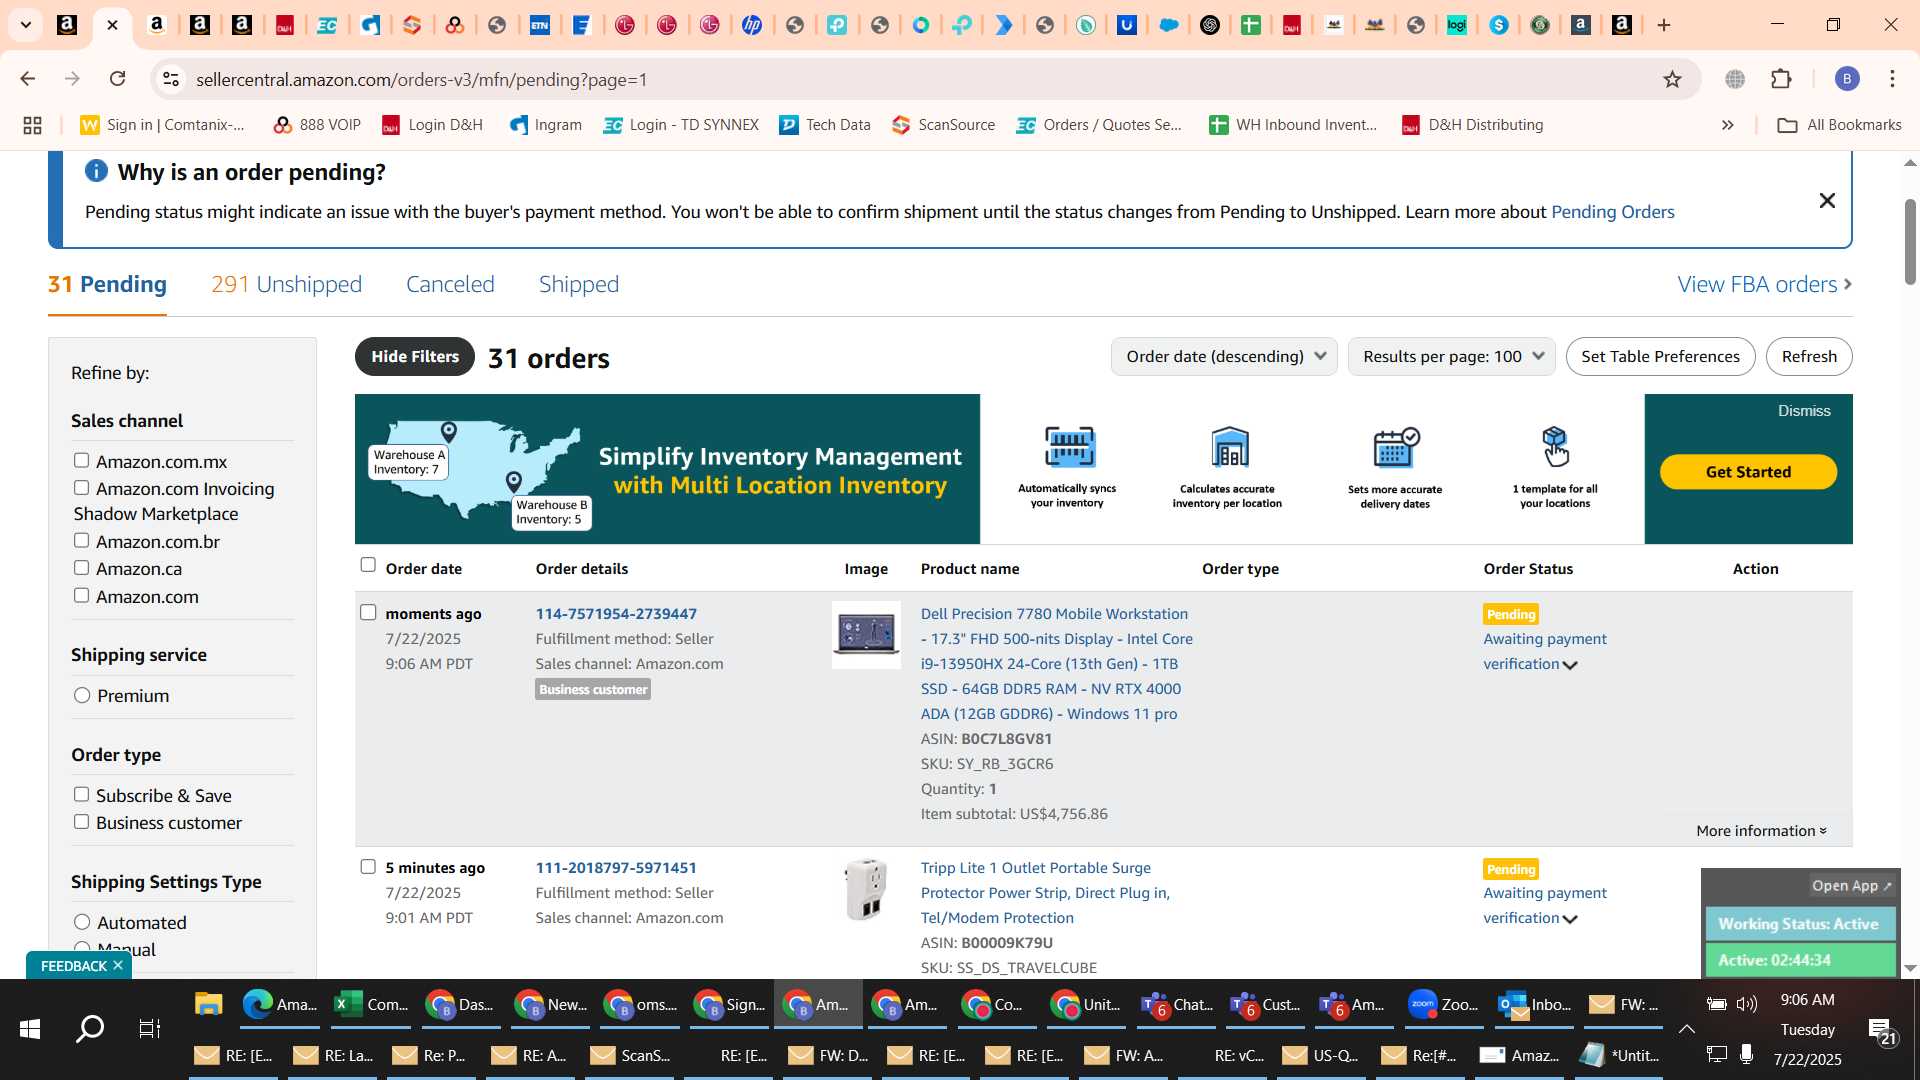
Task: Select order 111-2018797-5971451 checkbox
Action: (x=368, y=866)
